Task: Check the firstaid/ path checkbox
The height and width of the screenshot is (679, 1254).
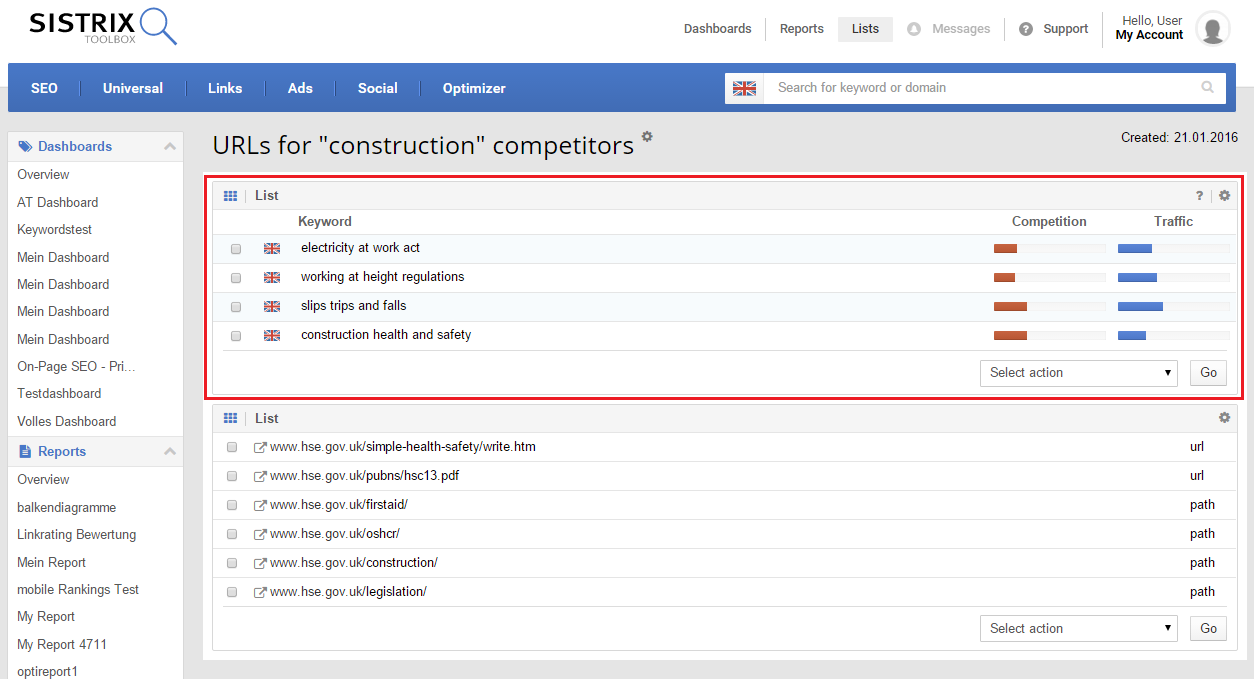Action: 232,505
